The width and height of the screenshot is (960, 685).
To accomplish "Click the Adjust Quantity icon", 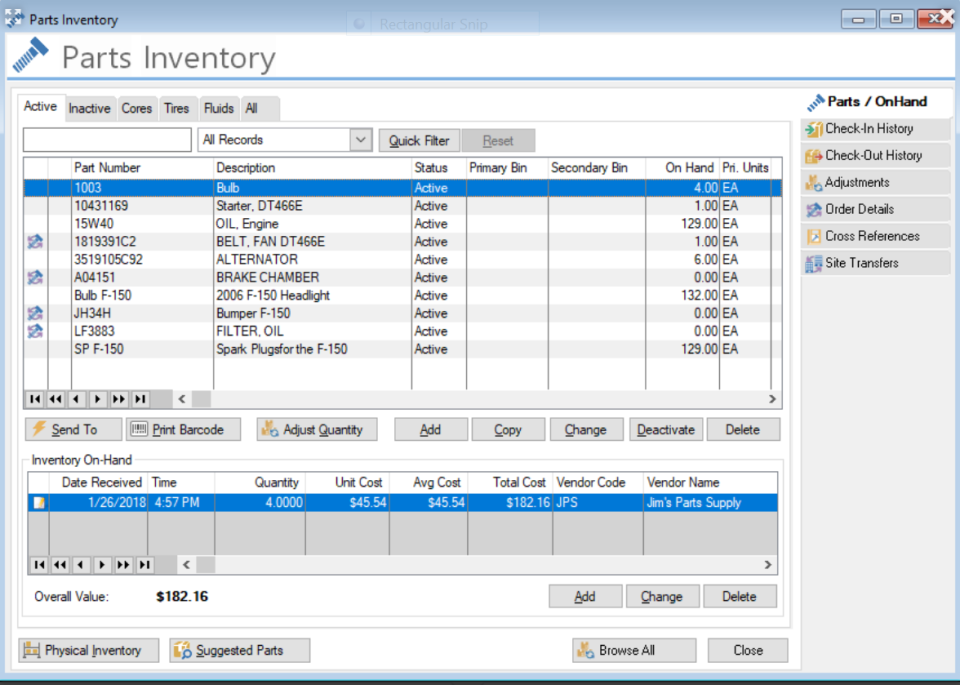I will click(269, 429).
